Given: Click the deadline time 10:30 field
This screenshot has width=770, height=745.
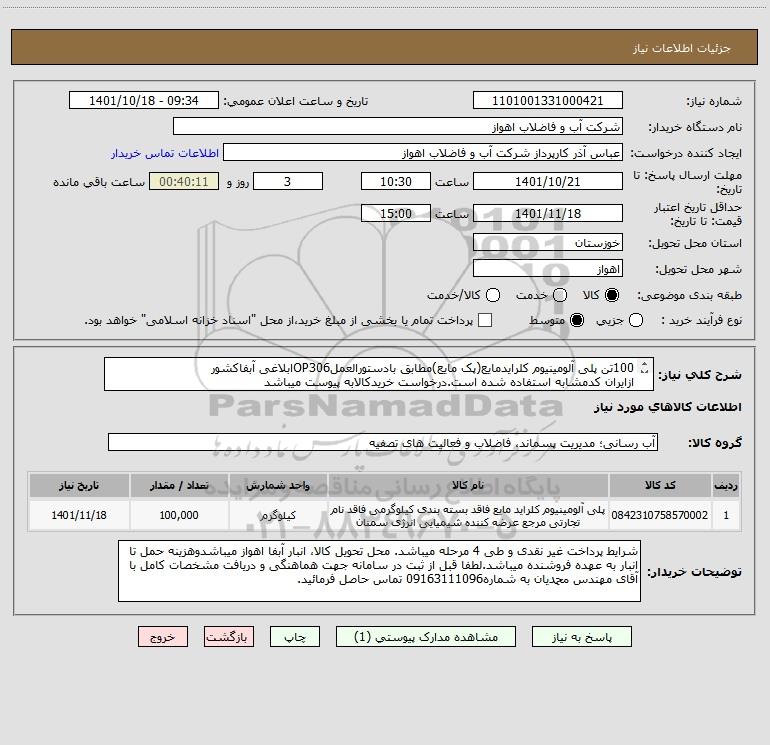Looking at the screenshot, I should point(396,181).
